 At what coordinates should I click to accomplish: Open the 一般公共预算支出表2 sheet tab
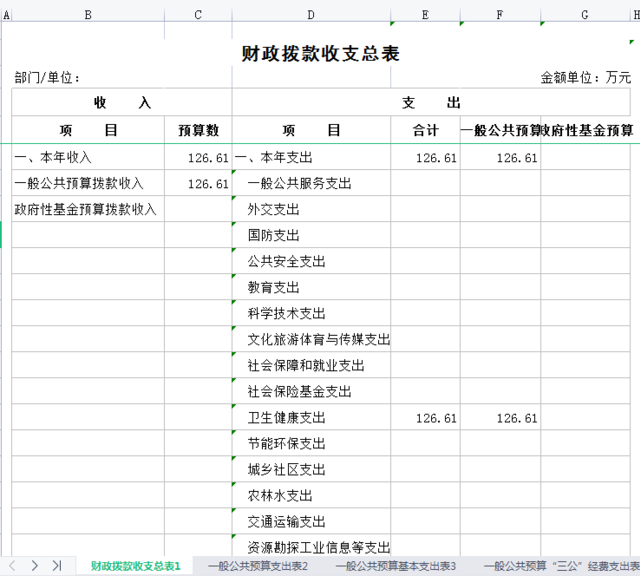tap(258, 566)
